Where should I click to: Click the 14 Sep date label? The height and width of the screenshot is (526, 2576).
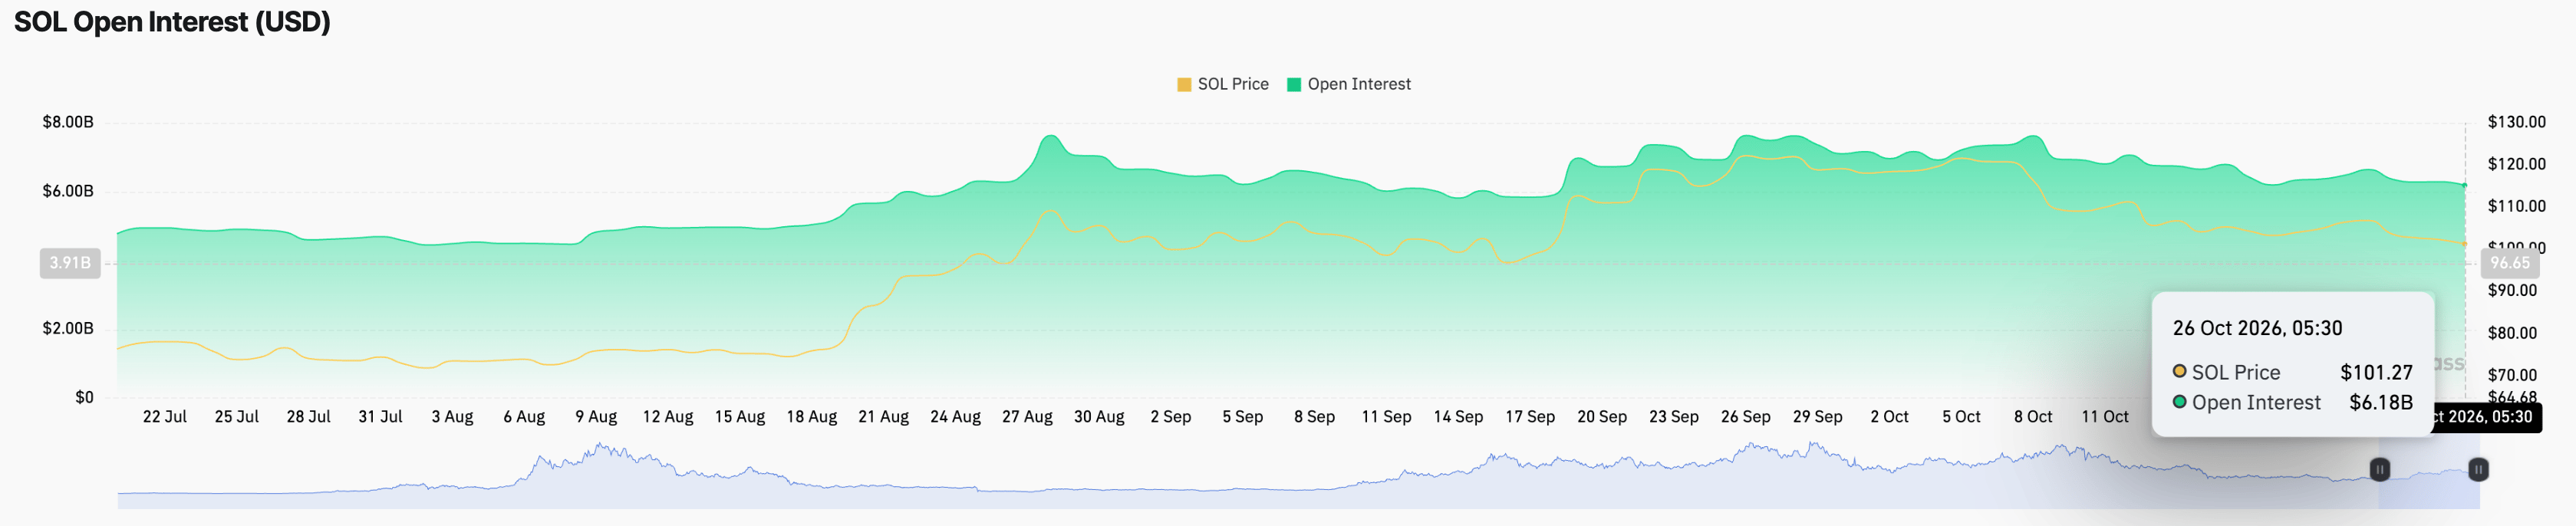[x=1458, y=417]
